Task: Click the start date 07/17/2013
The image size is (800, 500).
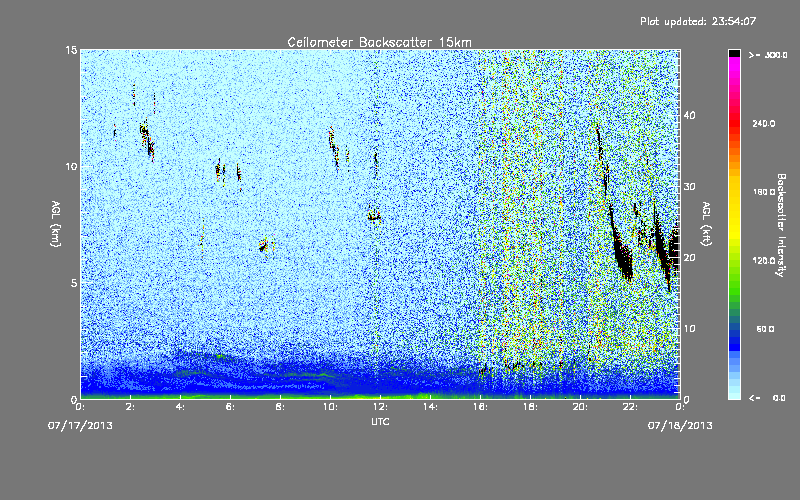Action: pyautogui.click(x=80, y=425)
